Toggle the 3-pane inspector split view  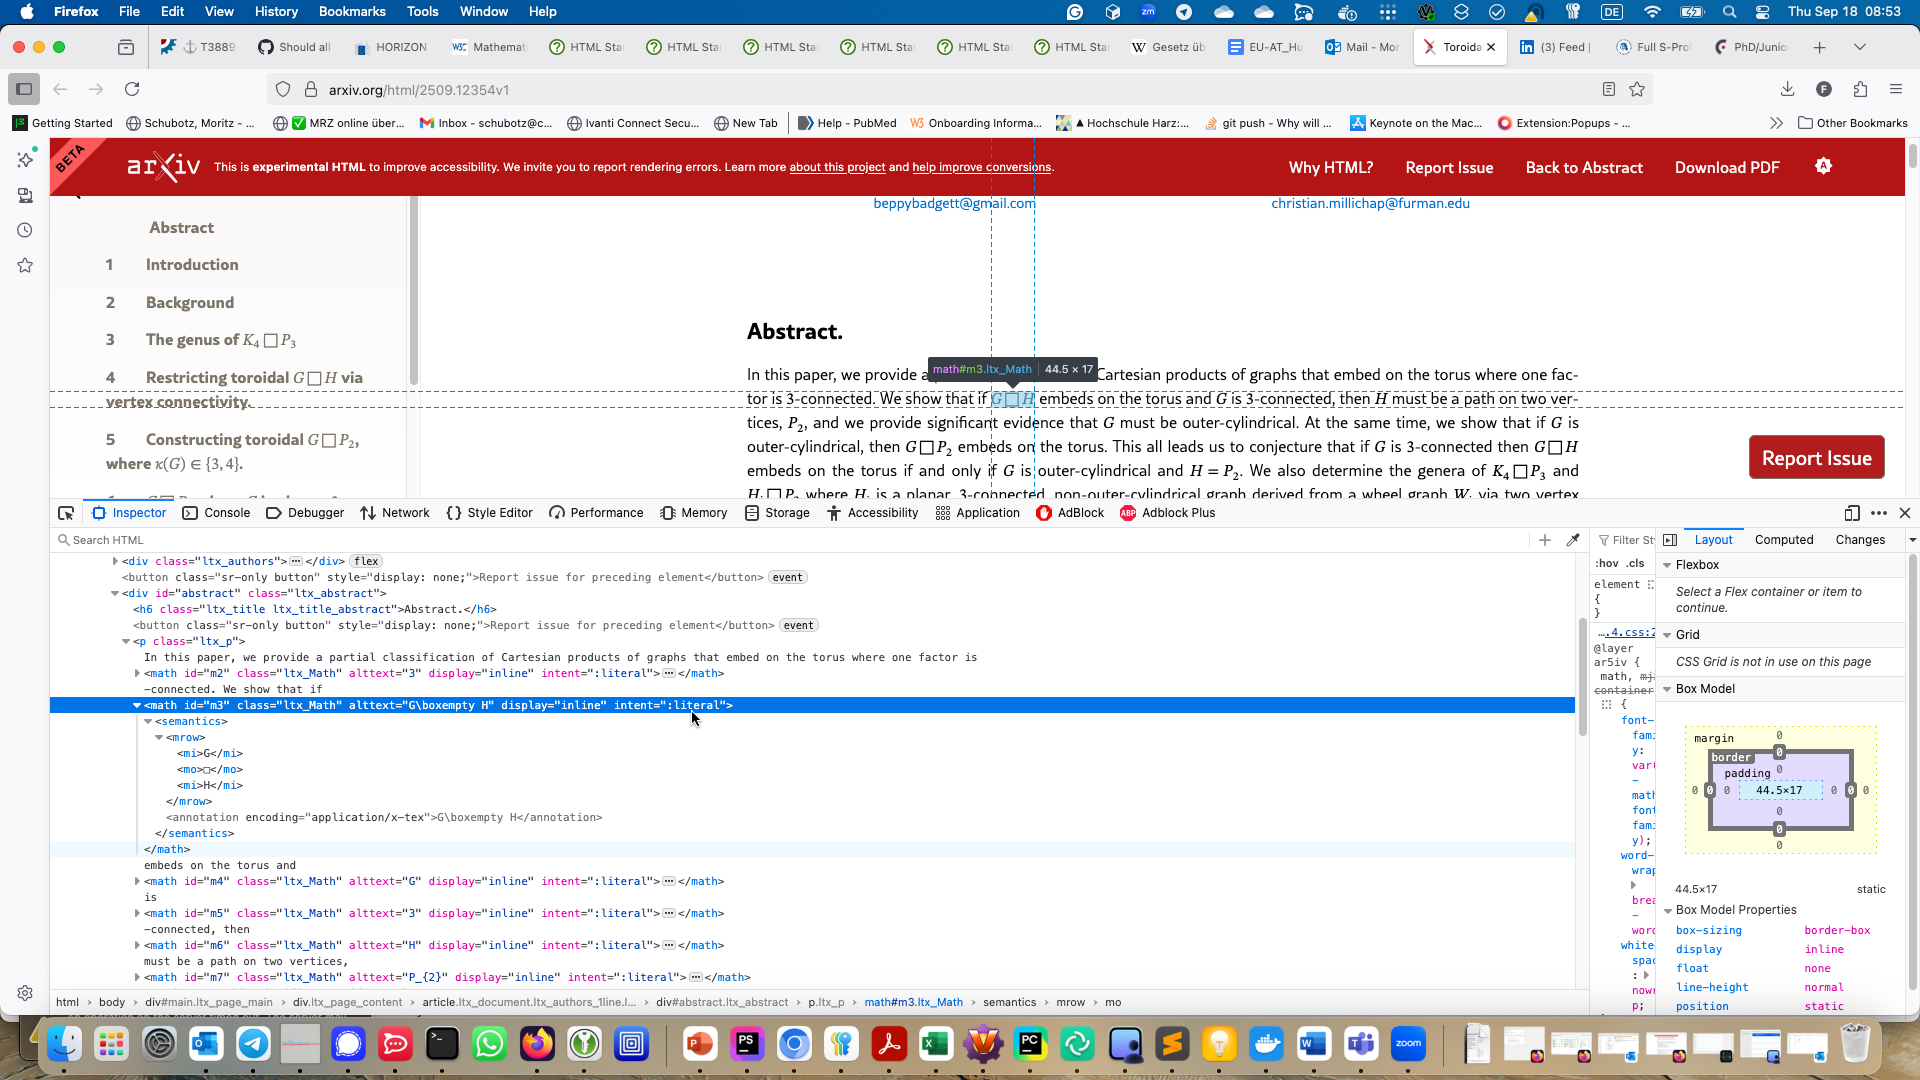point(1670,540)
